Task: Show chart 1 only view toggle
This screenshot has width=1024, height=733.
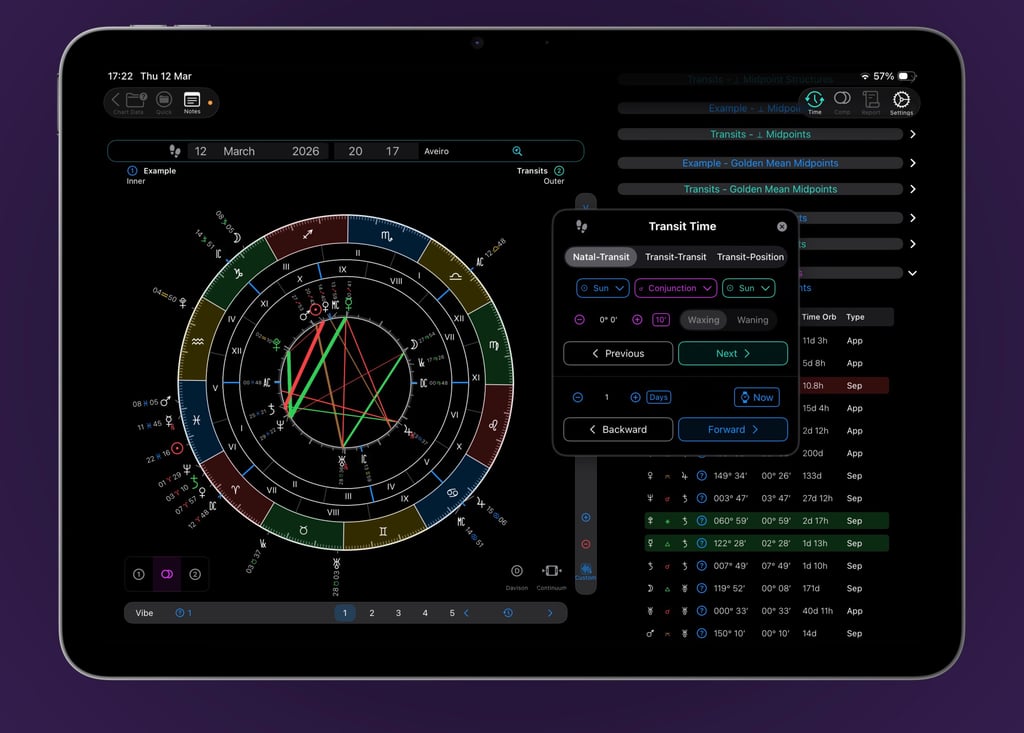Action: tap(138, 574)
